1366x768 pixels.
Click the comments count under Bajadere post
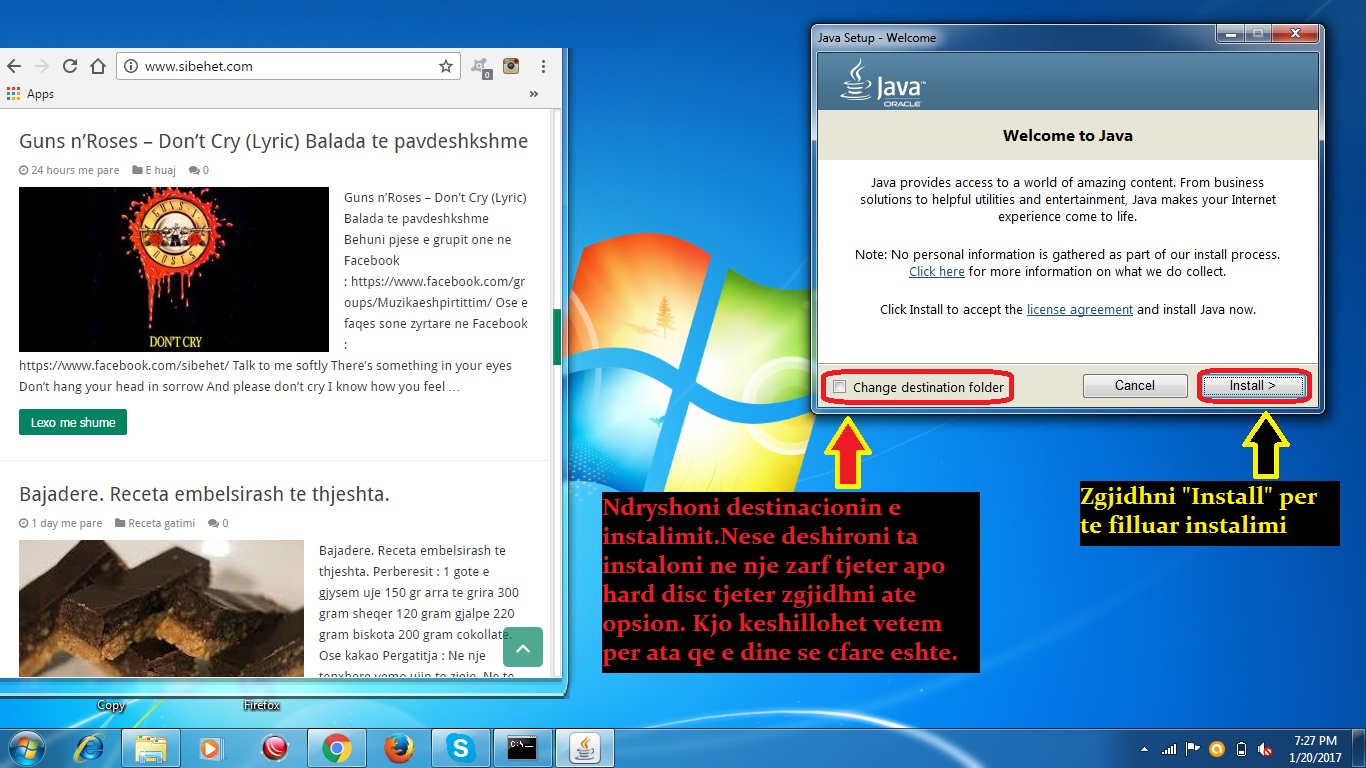point(218,523)
